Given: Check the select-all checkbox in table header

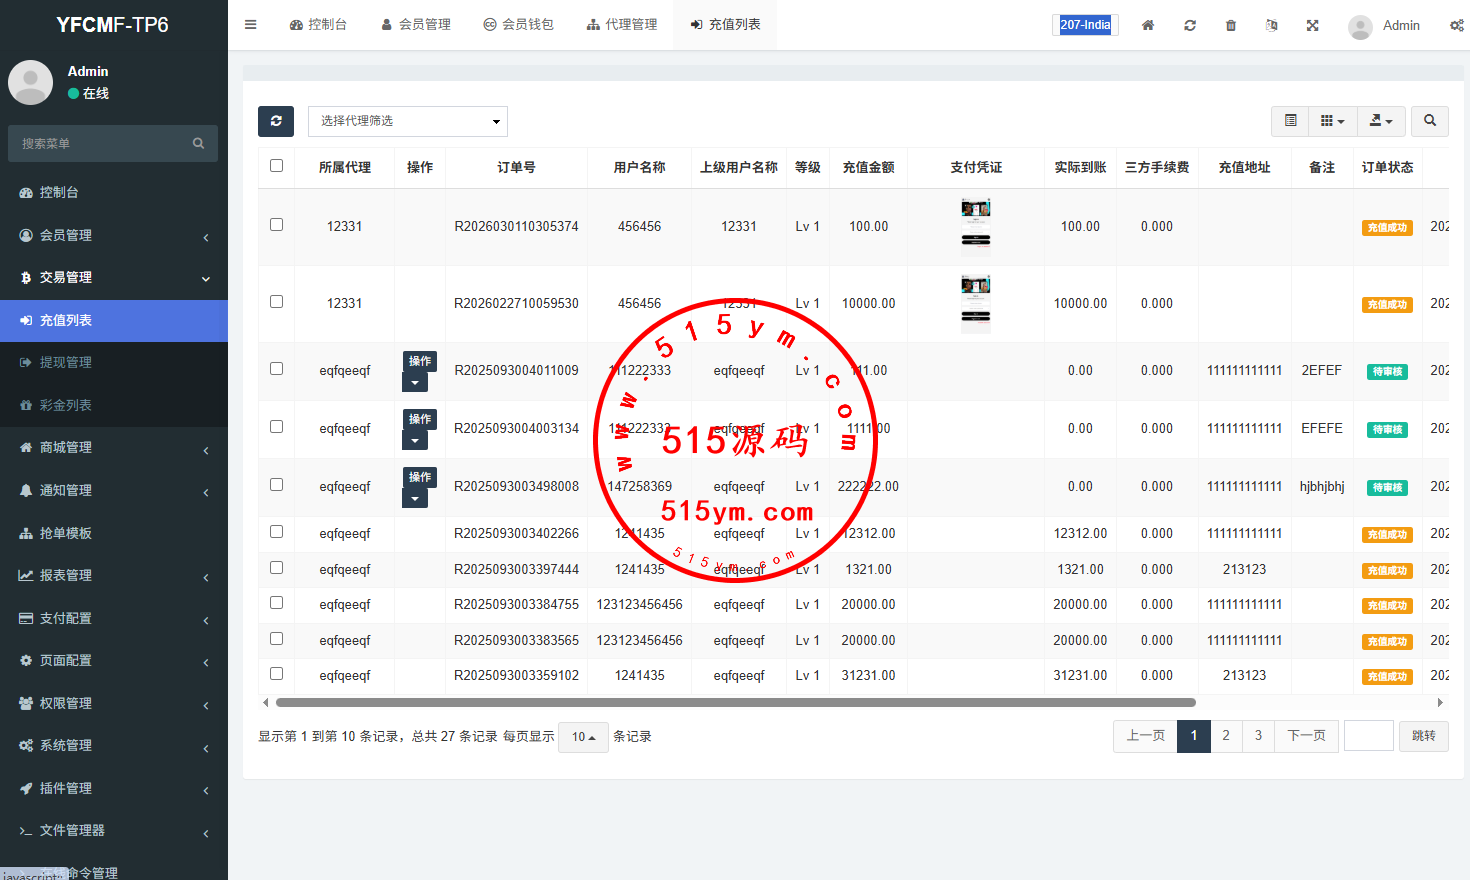Looking at the screenshot, I should (277, 166).
